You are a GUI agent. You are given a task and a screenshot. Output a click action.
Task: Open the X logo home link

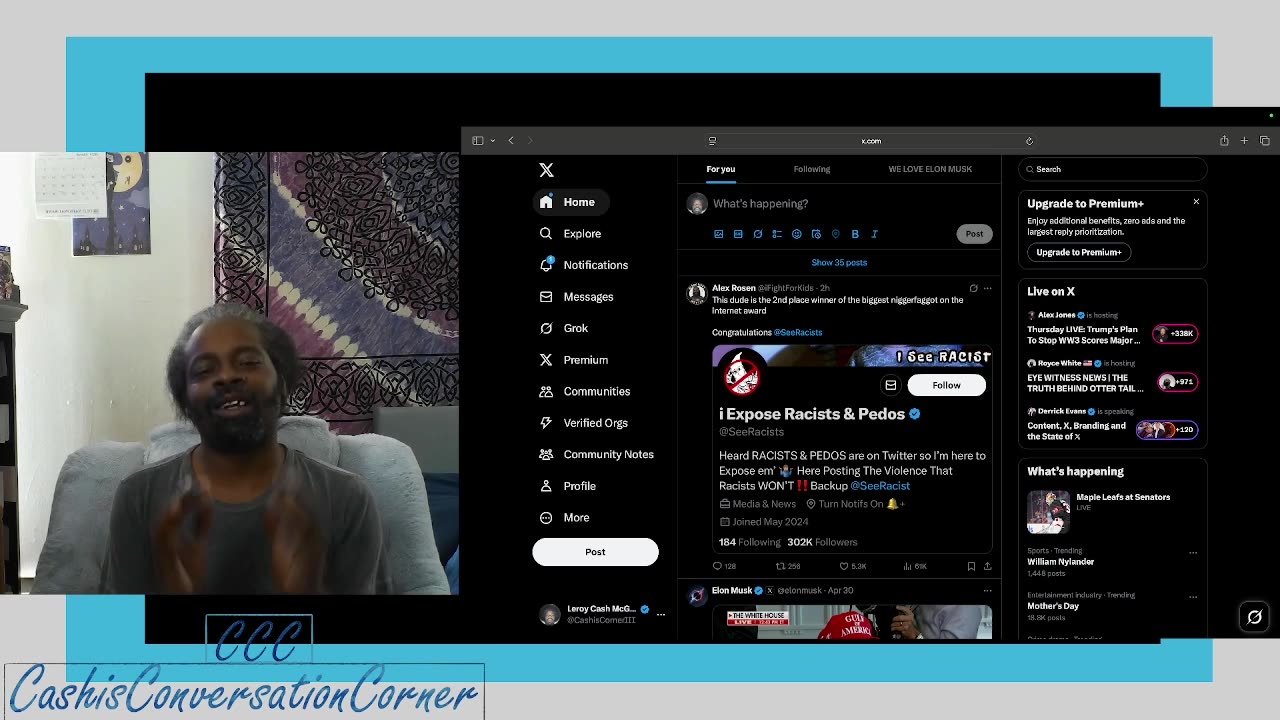[x=546, y=170]
